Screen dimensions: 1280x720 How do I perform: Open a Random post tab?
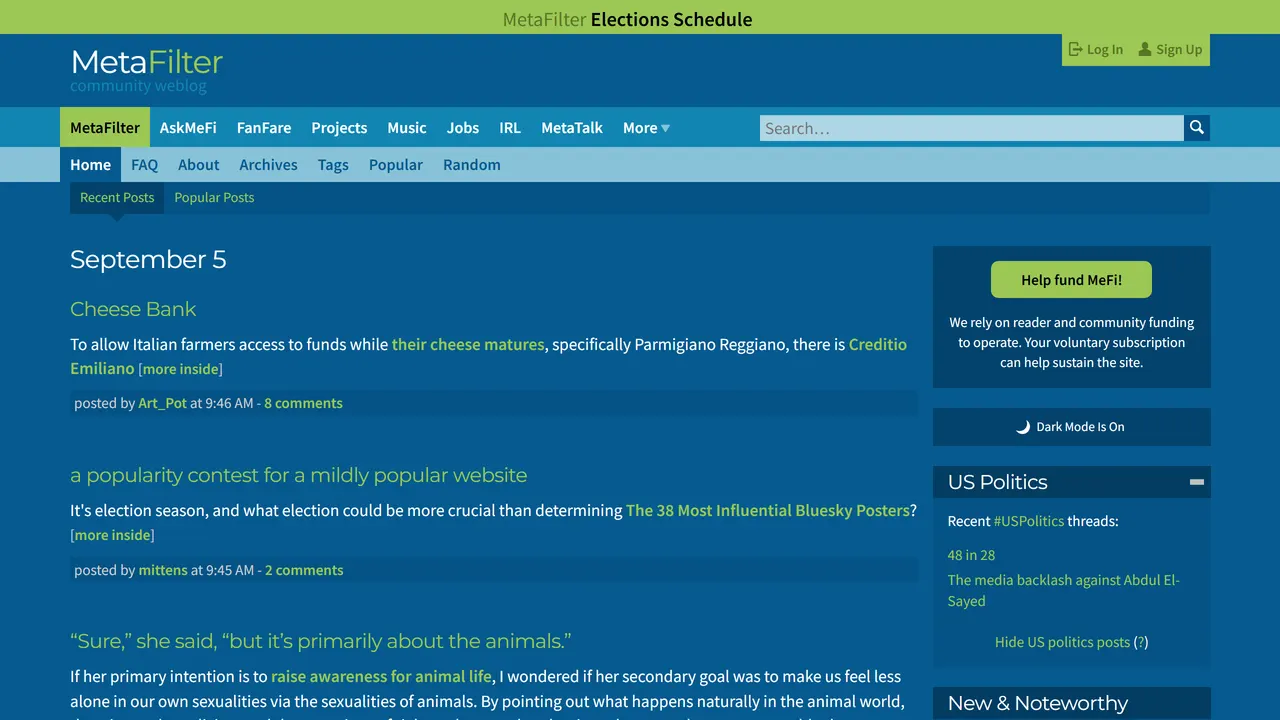coord(472,165)
